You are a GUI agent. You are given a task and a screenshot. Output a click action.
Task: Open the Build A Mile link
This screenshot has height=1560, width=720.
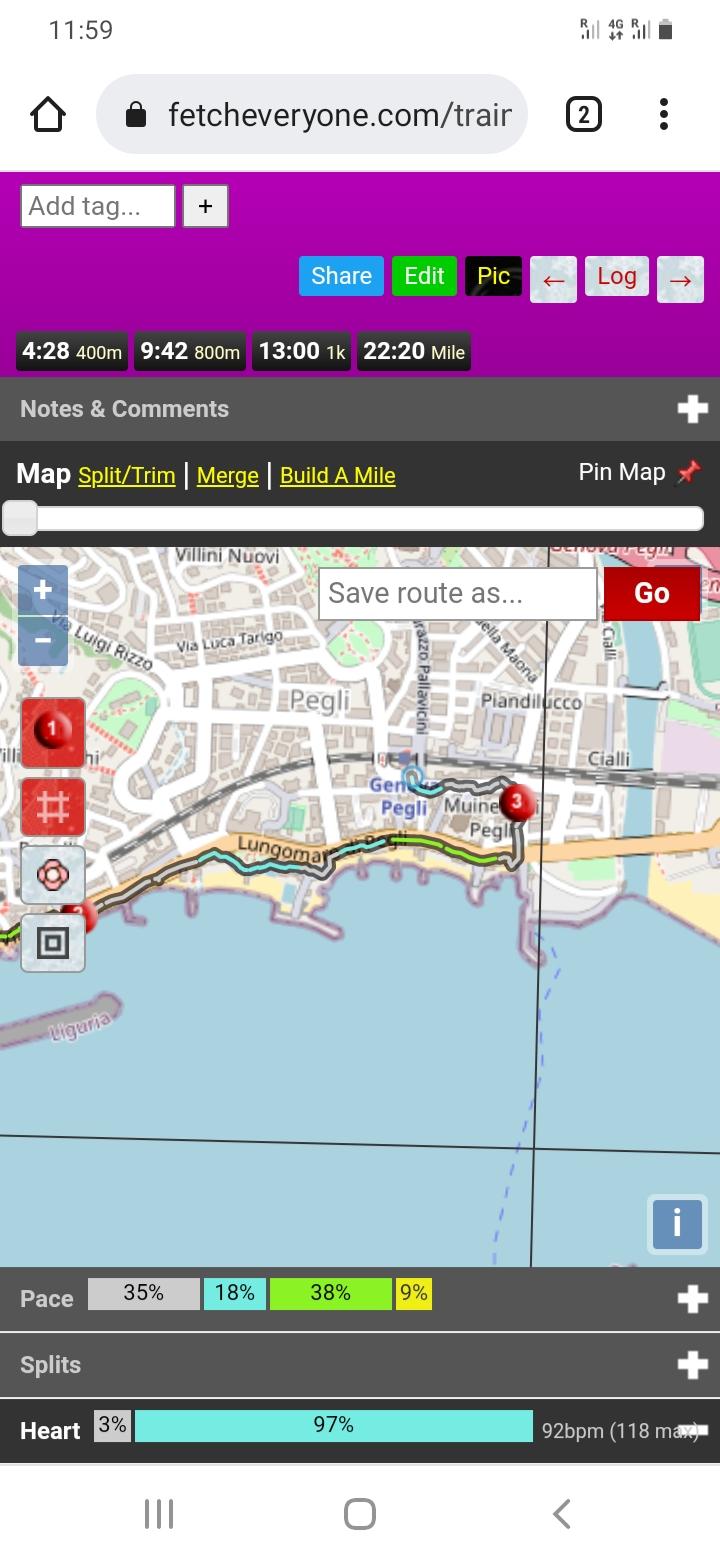click(x=338, y=475)
